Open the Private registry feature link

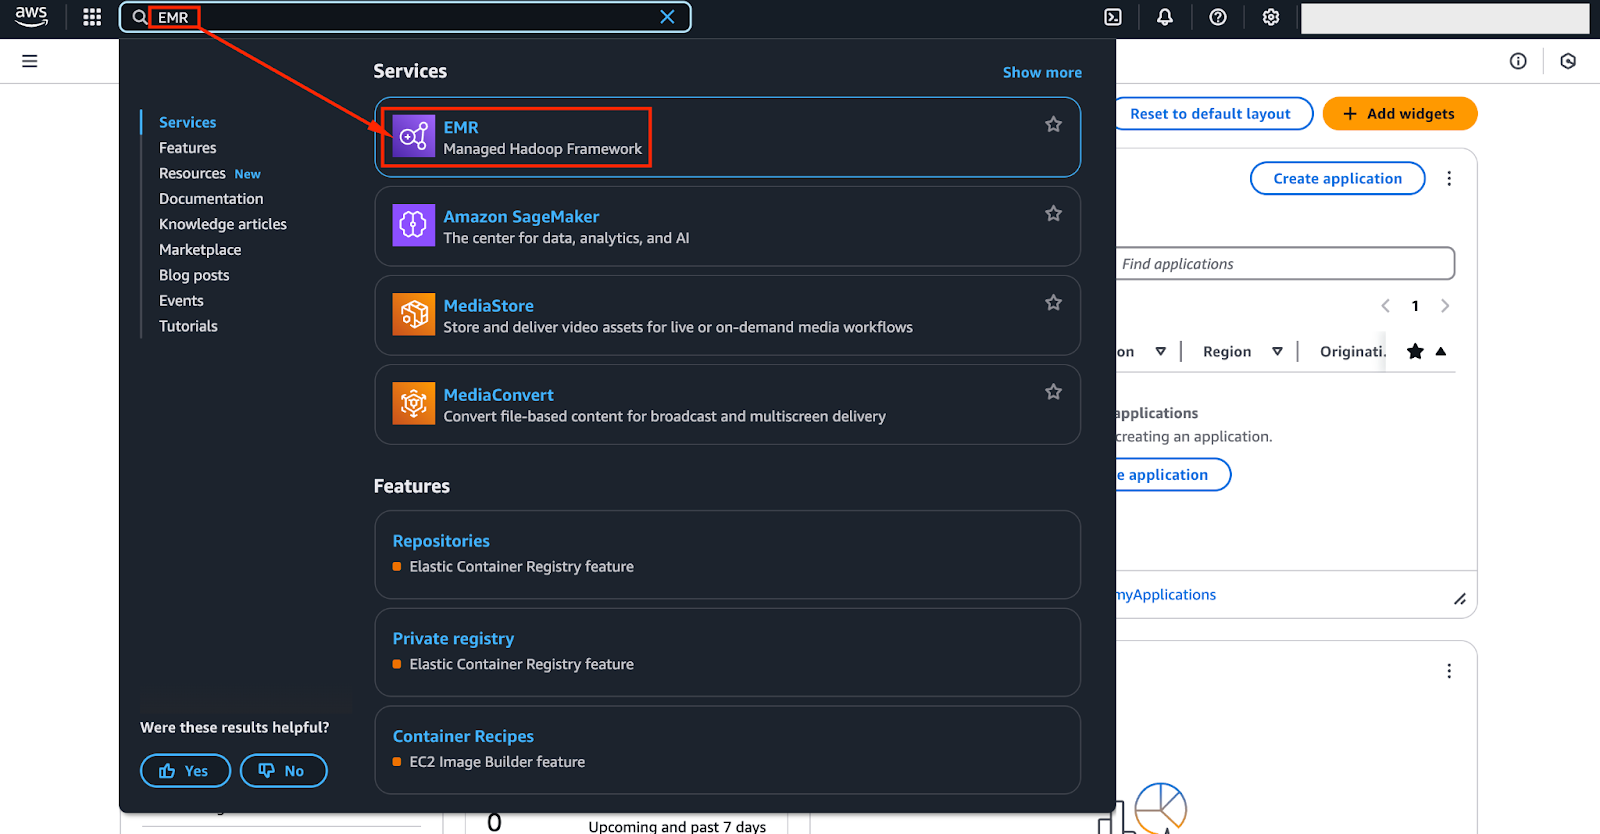tap(453, 638)
